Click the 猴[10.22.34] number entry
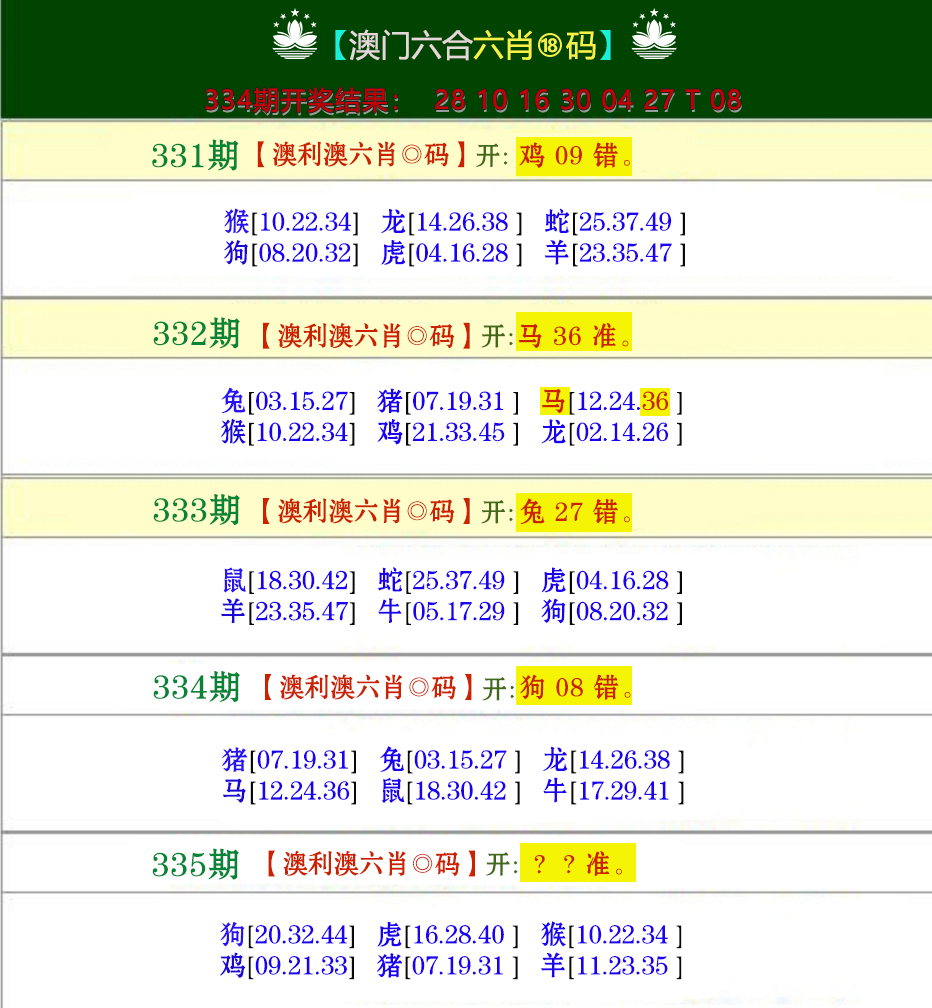The height and width of the screenshot is (1008, 932). click(x=292, y=222)
